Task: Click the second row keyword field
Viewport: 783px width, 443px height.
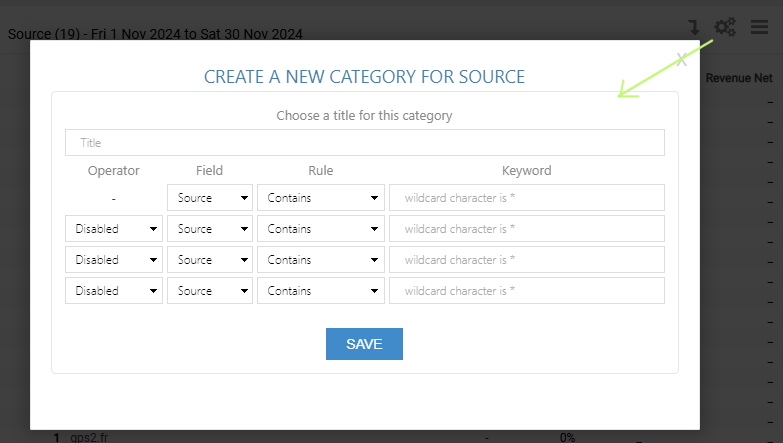Action: pos(527,229)
